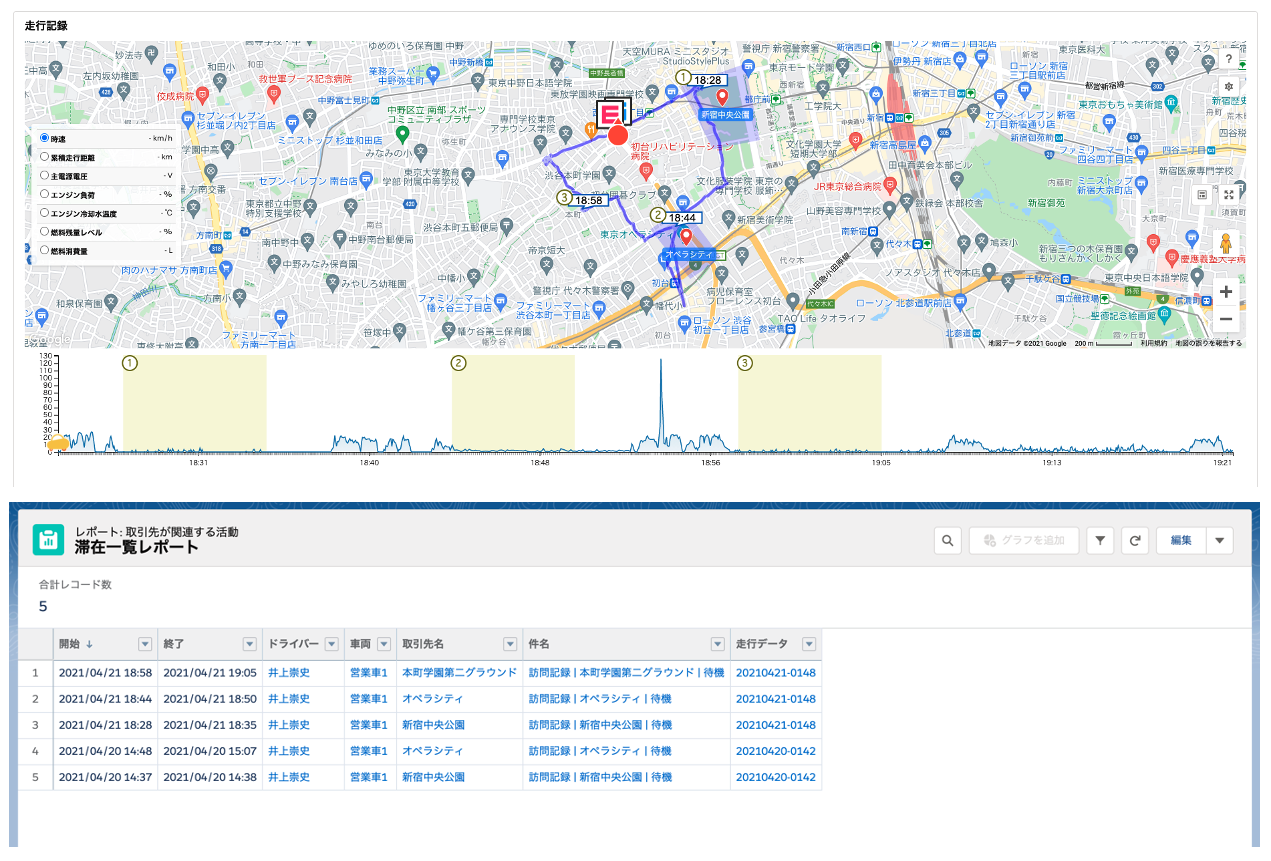Open the 利用規約 link on the map
This screenshot has height=861, width=1271.
coord(1154,343)
